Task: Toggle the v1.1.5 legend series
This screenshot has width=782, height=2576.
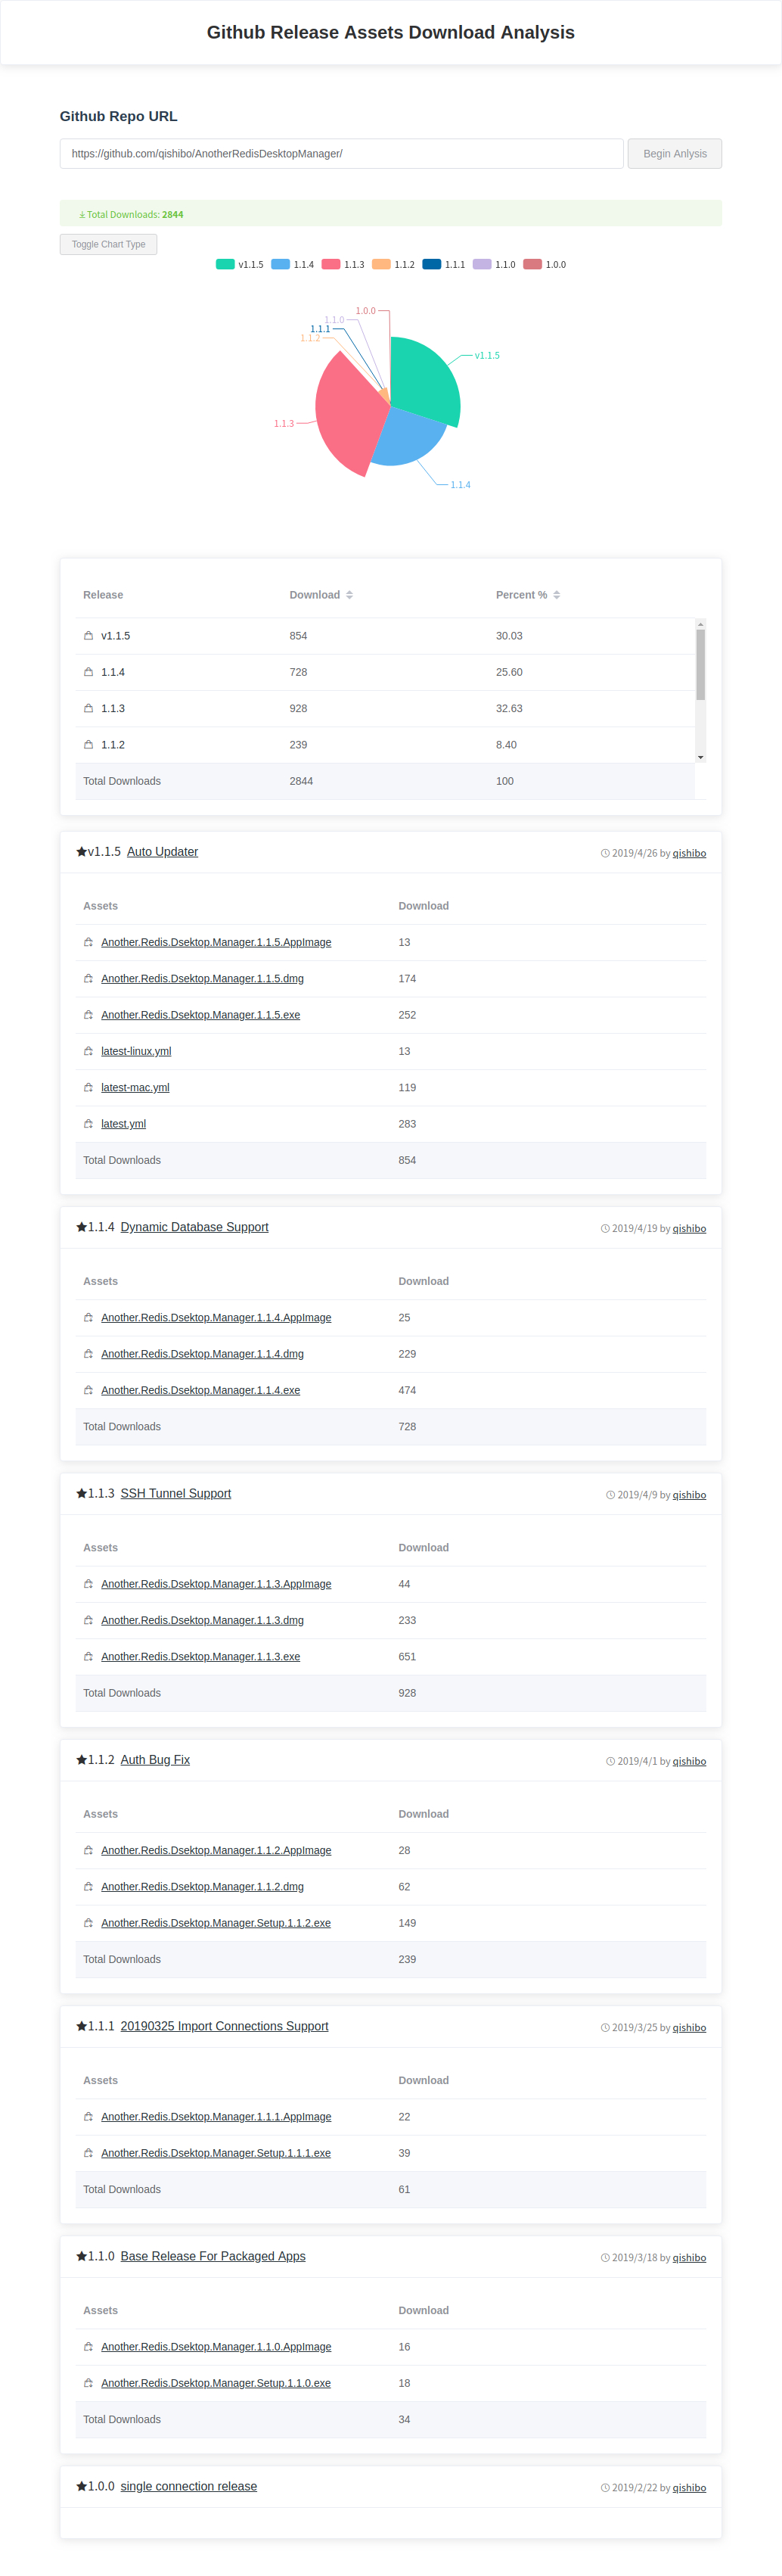Action: point(240,265)
